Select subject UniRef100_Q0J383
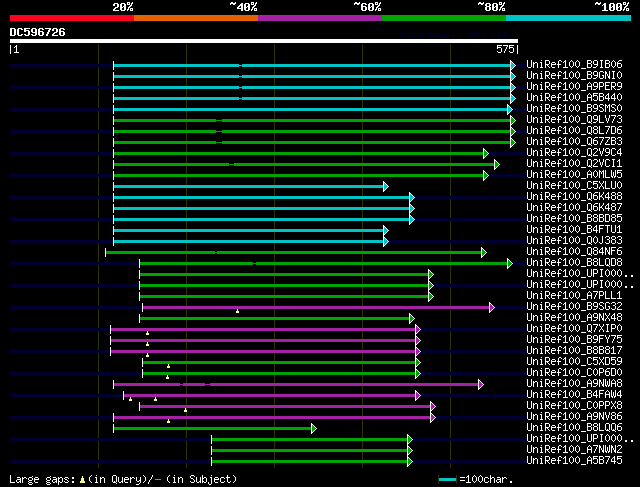This screenshot has width=640, height=487. point(574,241)
